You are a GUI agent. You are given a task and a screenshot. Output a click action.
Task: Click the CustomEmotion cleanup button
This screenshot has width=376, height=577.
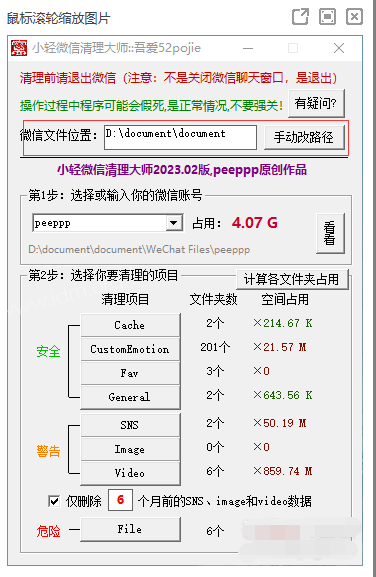(130, 349)
